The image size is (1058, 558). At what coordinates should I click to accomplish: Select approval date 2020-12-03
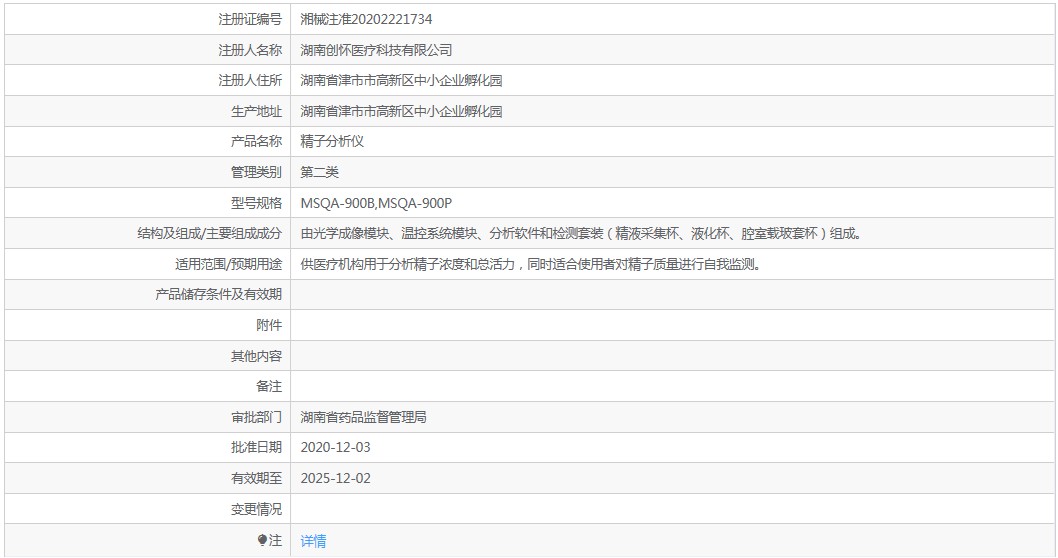(335, 447)
